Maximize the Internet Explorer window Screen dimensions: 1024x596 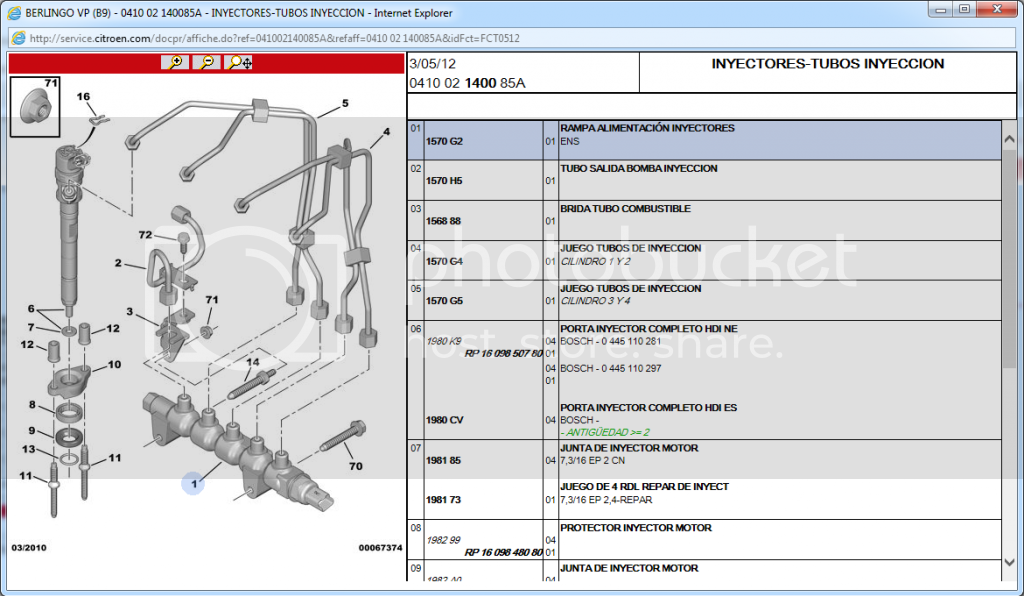pos(964,9)
